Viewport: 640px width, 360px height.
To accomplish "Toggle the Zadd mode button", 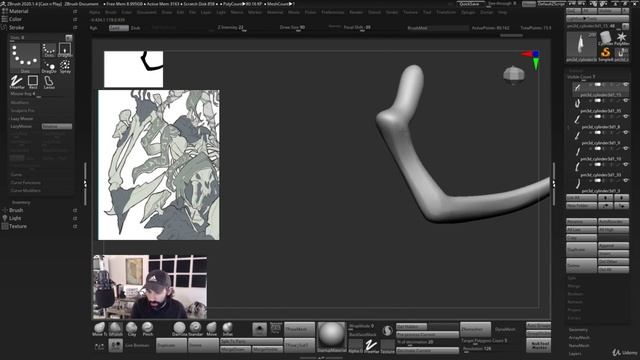I will tap(118, 28).
